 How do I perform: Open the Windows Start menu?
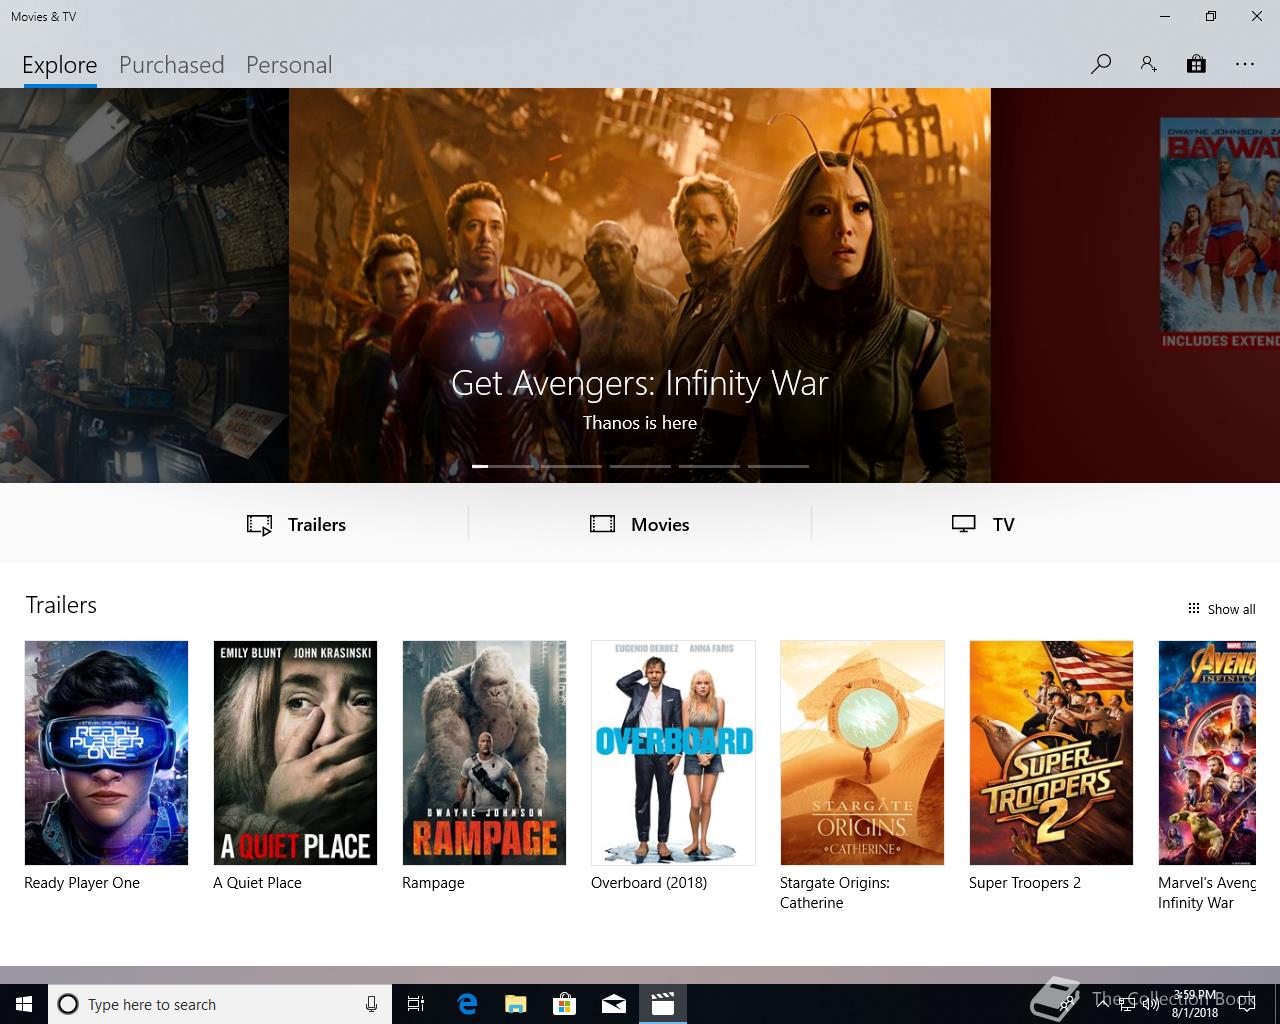(x=24, y=1004)
